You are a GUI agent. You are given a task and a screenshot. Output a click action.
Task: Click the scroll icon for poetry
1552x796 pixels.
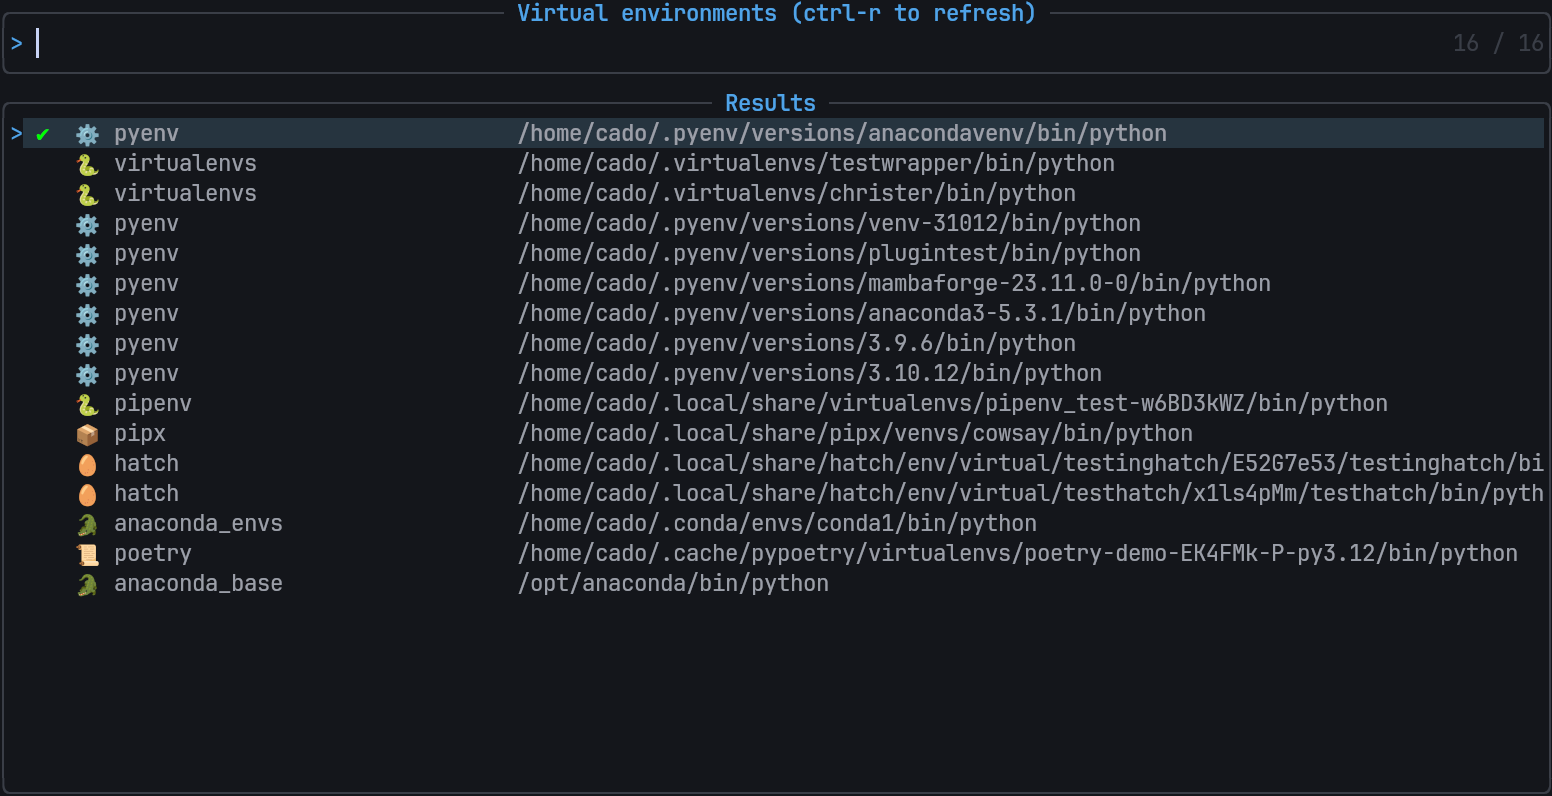[x=88, y=554]
